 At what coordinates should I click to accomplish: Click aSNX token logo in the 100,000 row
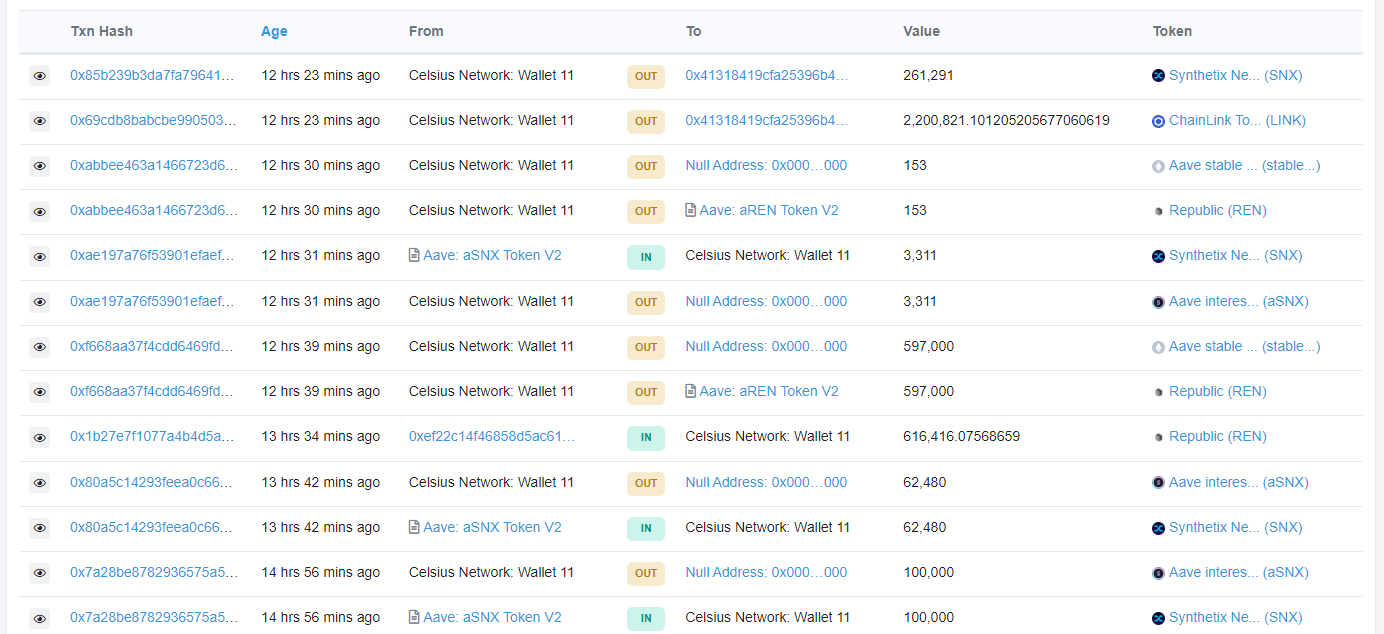(1159, 573)
